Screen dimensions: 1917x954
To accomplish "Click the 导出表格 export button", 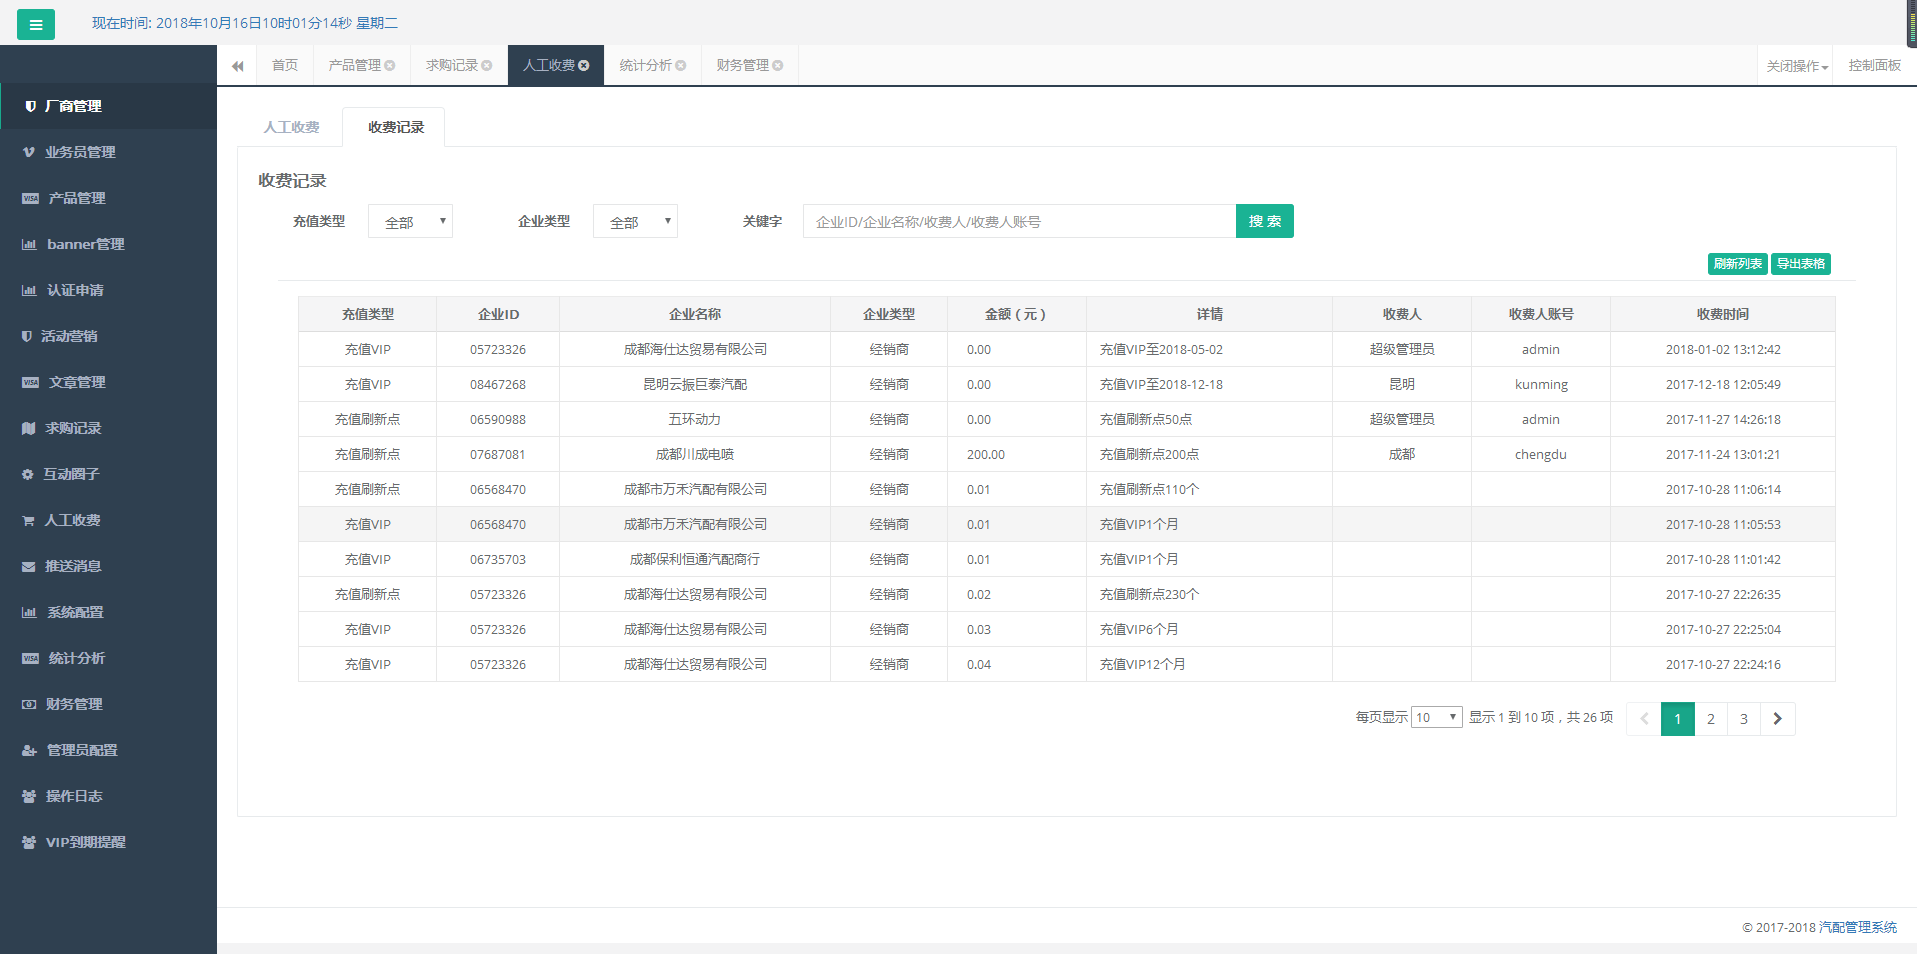I will [1800, 264].
